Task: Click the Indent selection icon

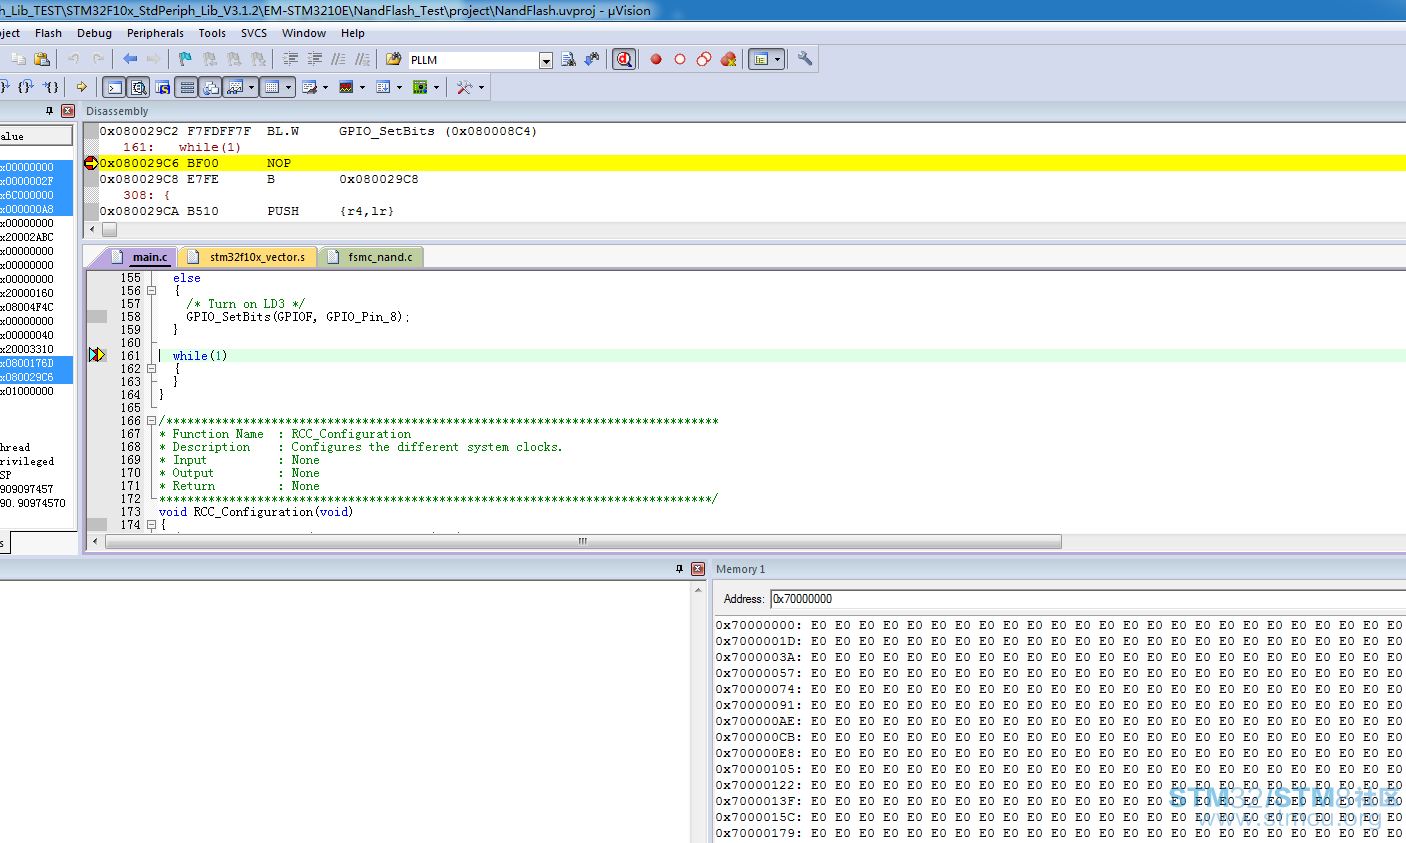Action: [x=290, y=59]
